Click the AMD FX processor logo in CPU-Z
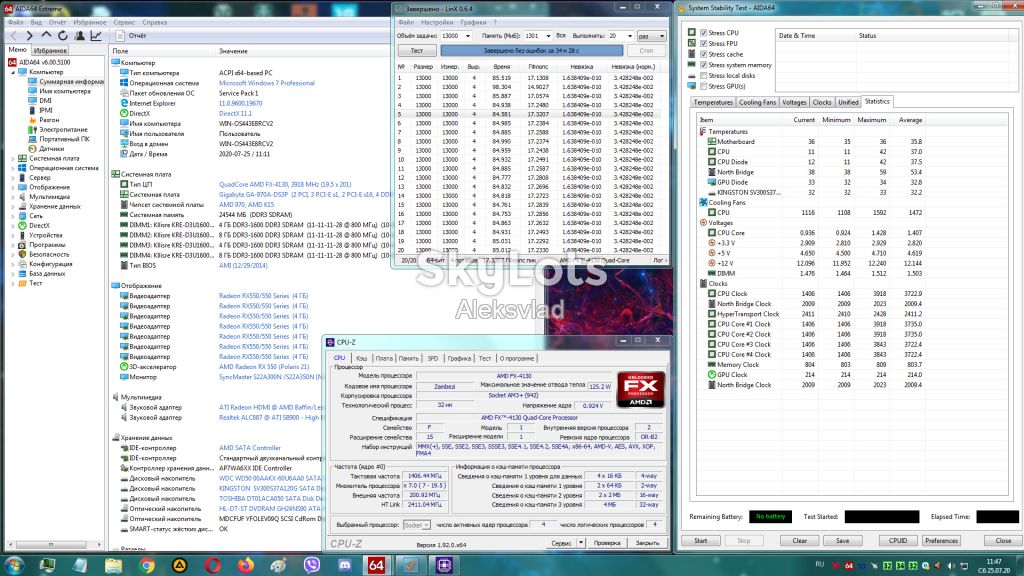Screen dimensions: 1024x576 641,389
